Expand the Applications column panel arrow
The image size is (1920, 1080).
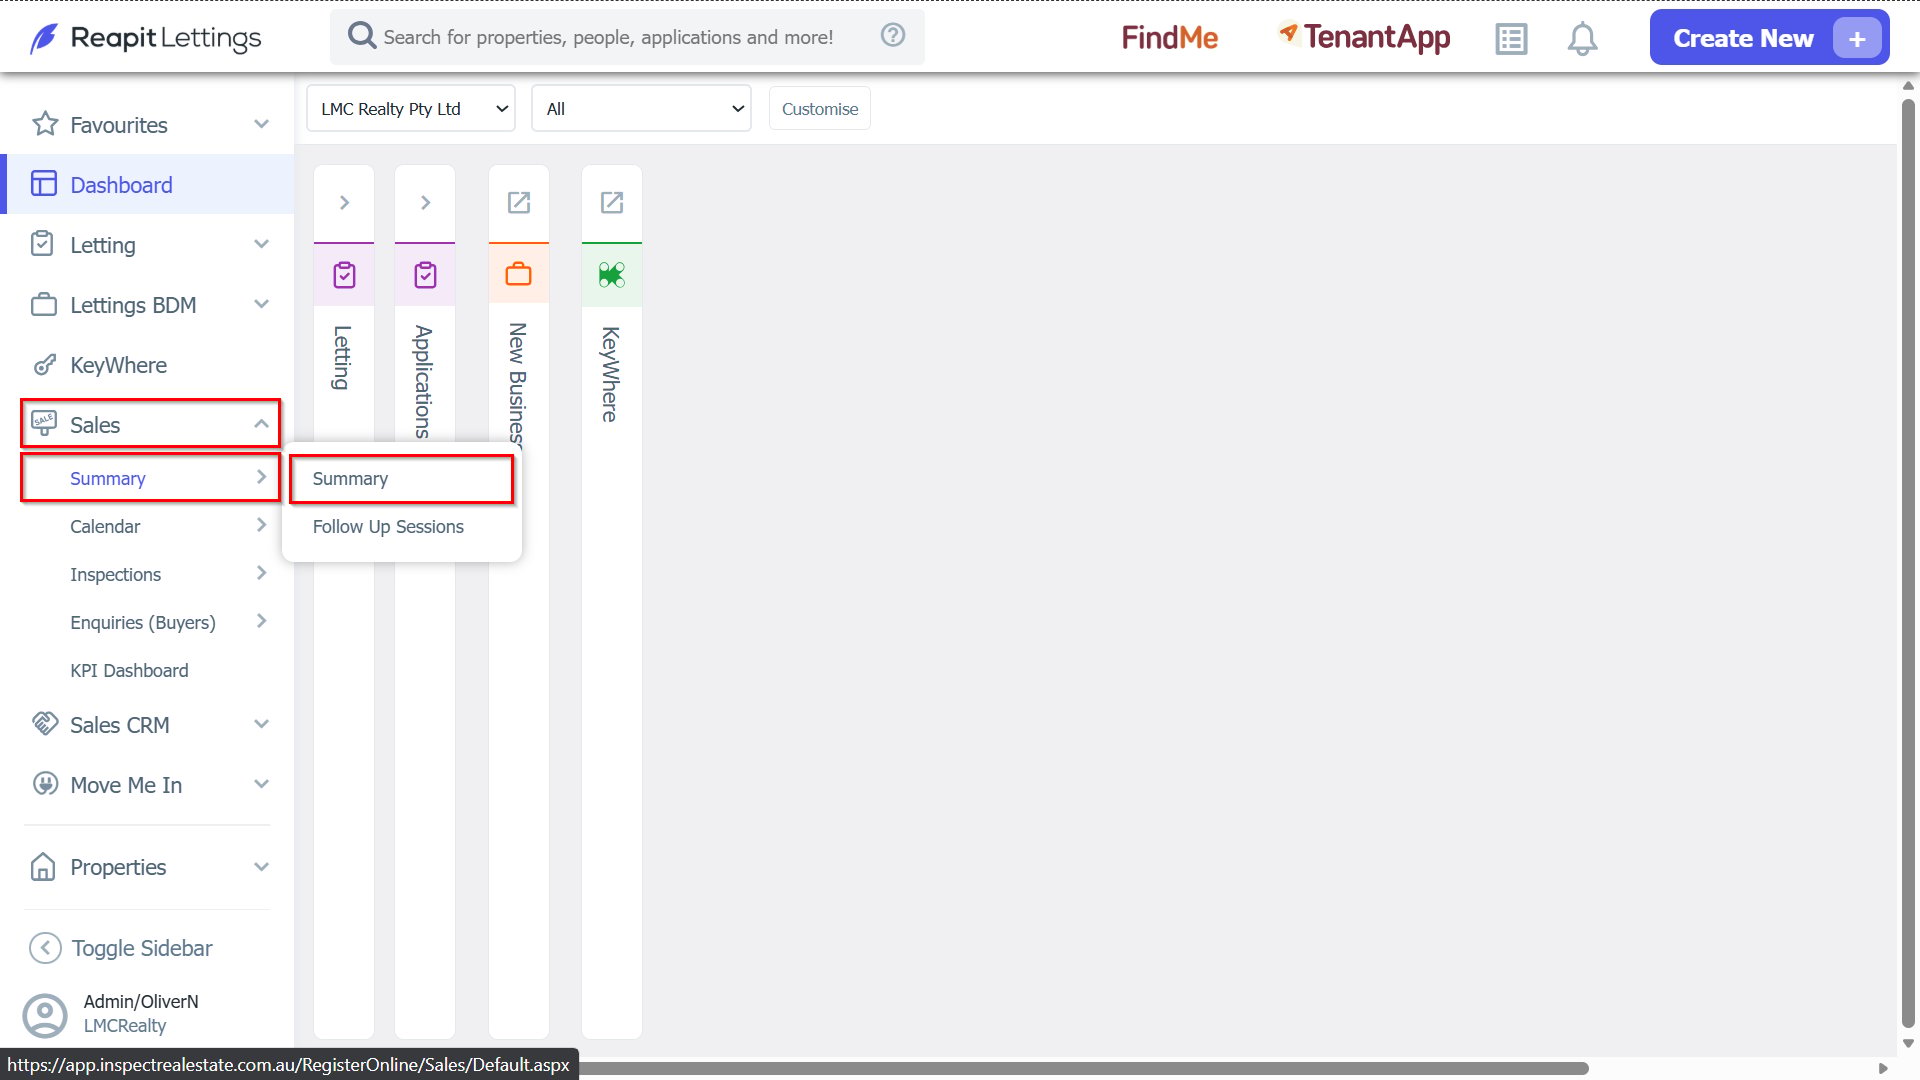[x=425, y=203]
